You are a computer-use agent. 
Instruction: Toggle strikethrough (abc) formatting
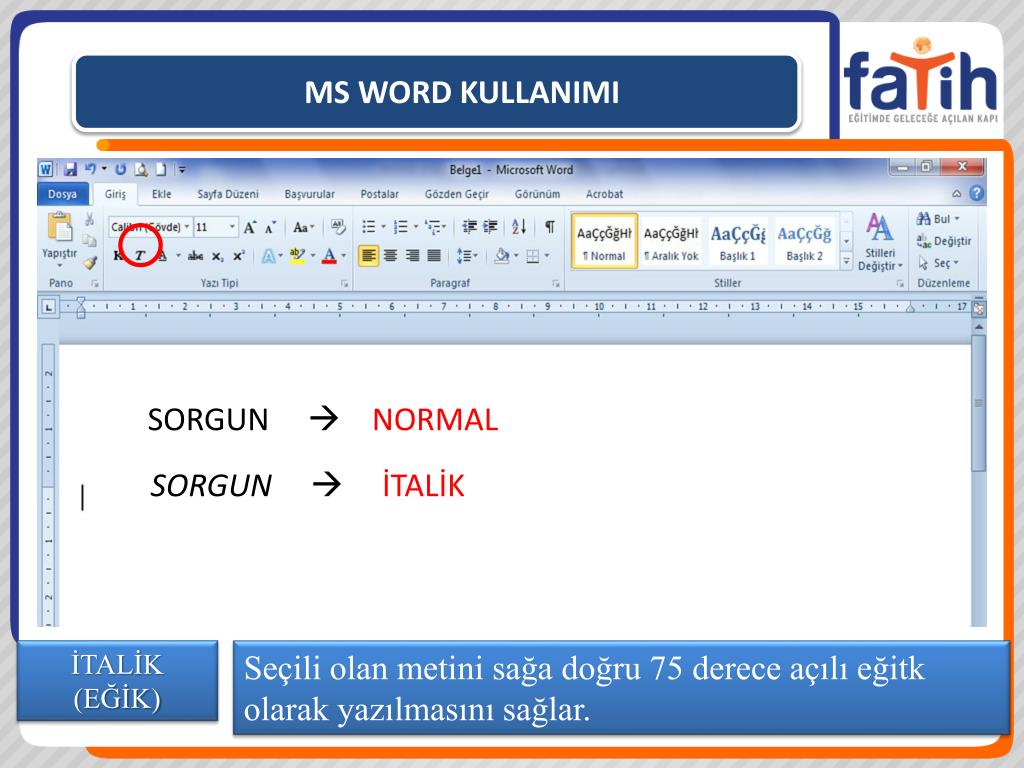pyautogui.click(x=195, y=256)
